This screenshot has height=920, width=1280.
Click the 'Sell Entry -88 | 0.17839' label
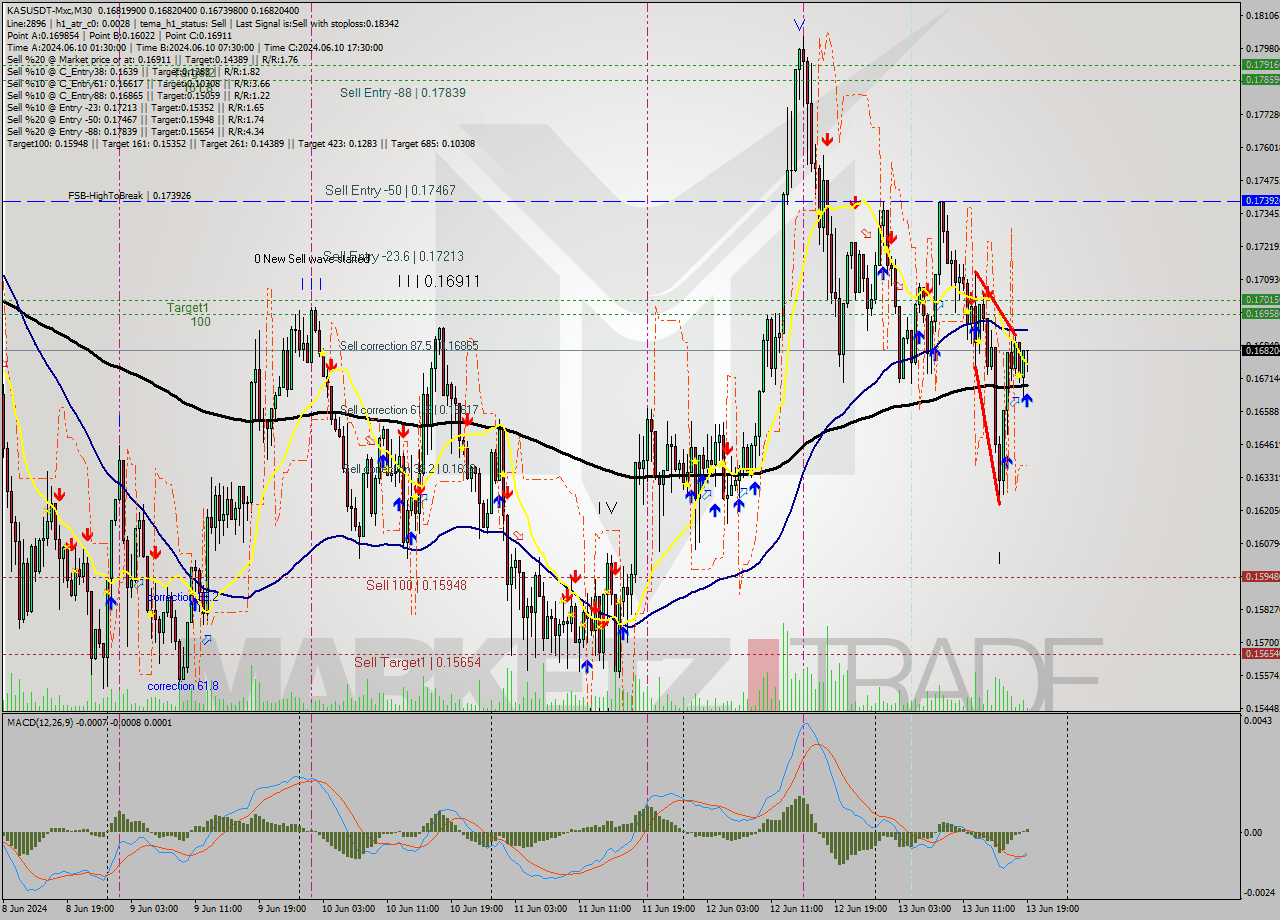(x=403, y=92)
